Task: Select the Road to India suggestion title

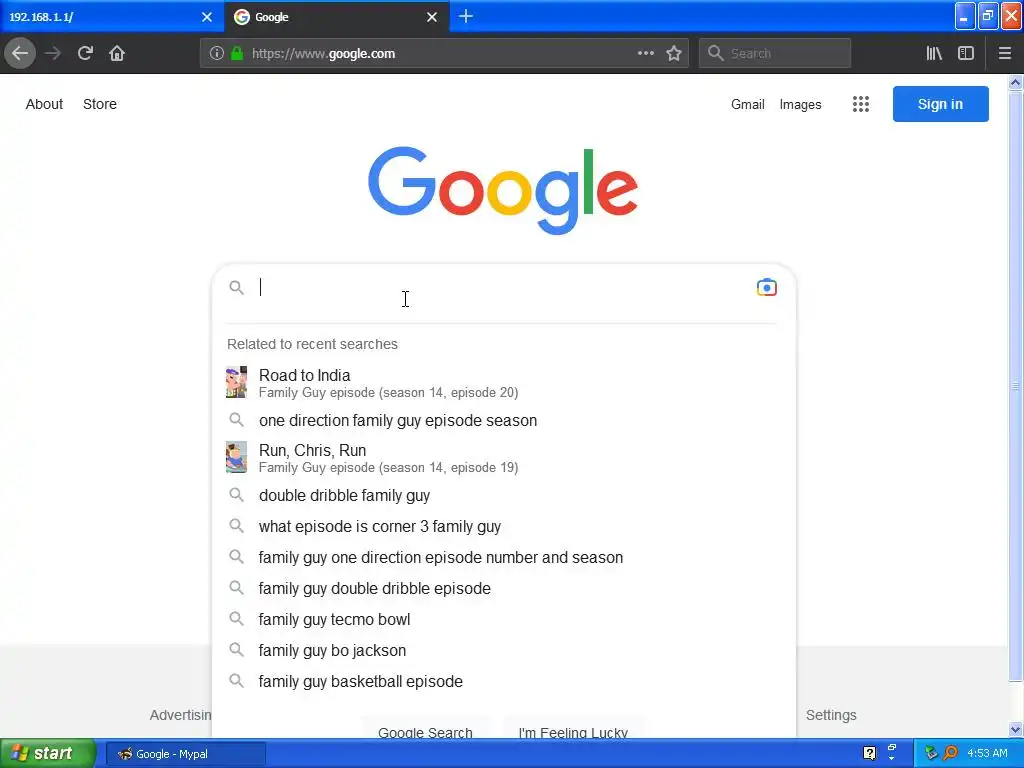Action: [x=304, y=375]
